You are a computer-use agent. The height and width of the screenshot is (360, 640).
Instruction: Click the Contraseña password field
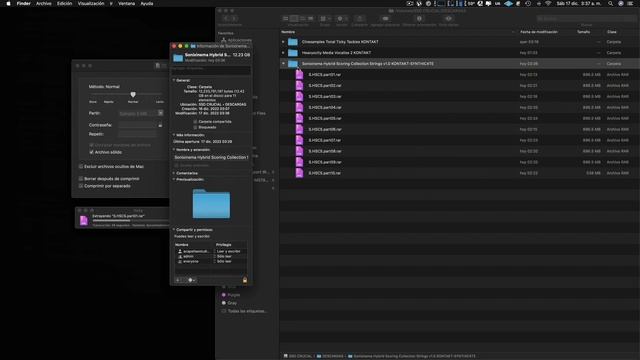point(138,125)
